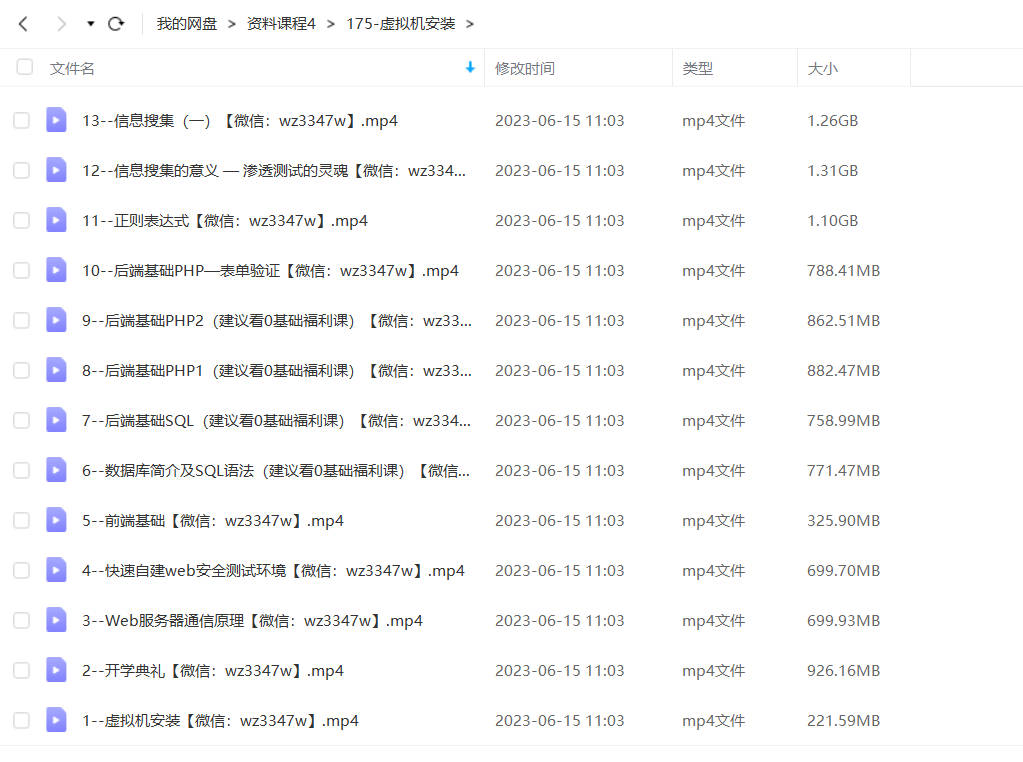Image resolution: width=1023 pixels, height=762 pixels.
Task: Check the box for 4--快速自建web安全测试环境 file
Action: point(22,571)
